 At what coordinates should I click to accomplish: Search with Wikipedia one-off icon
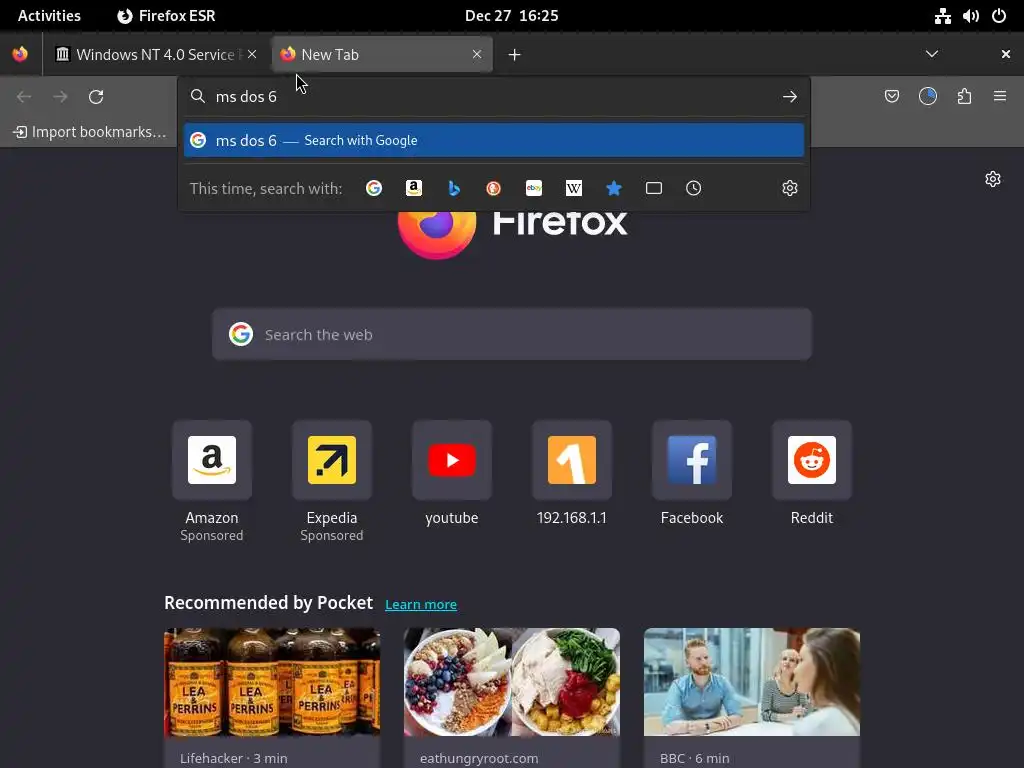(573, 188)
